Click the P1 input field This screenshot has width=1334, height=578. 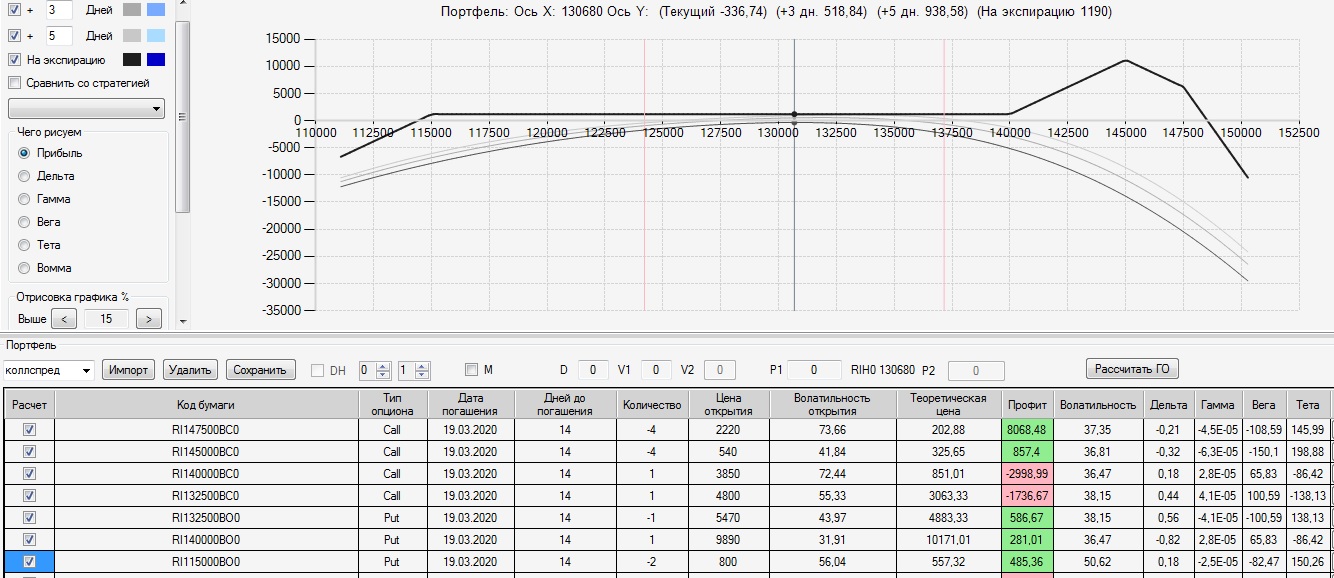(x=813, y=370)
